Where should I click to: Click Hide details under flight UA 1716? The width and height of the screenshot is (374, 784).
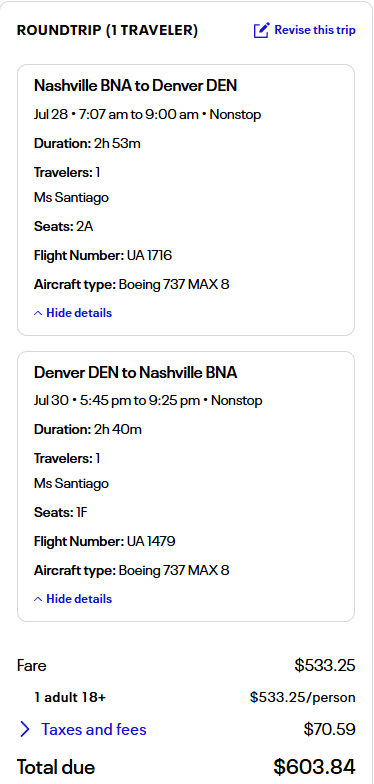79,313
